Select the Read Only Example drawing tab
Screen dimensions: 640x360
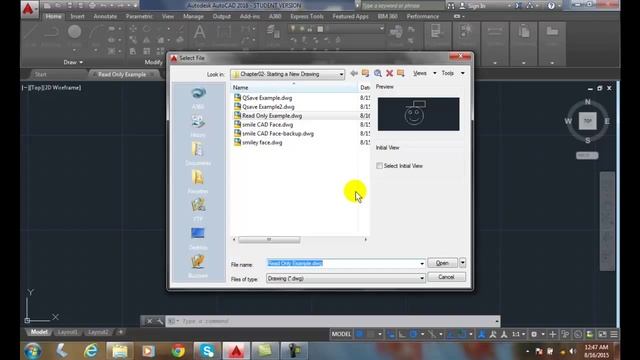122,74
